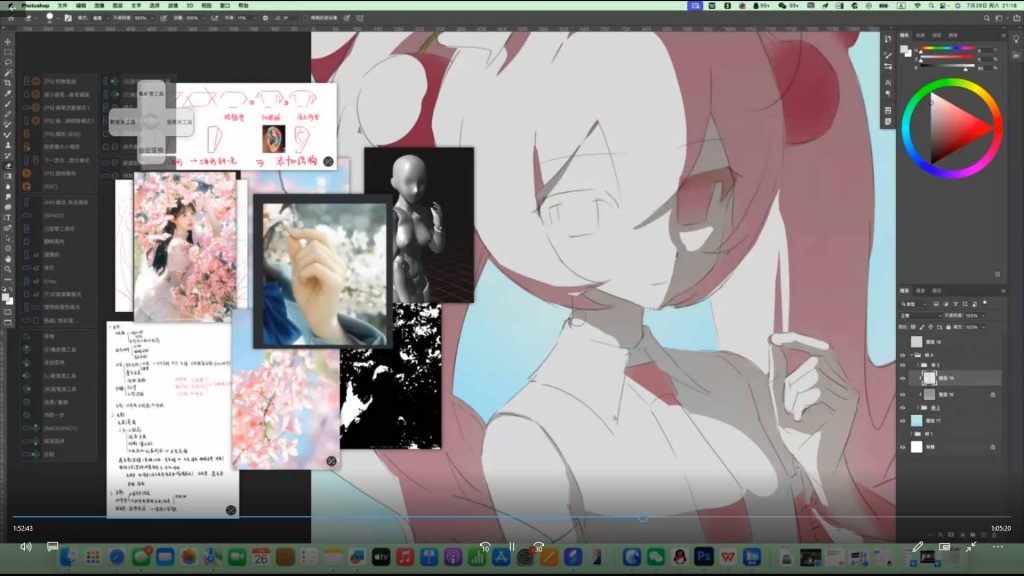Close the cherry blossom reference image
This screenshot has width=1024, height=576.
(331, 461)
